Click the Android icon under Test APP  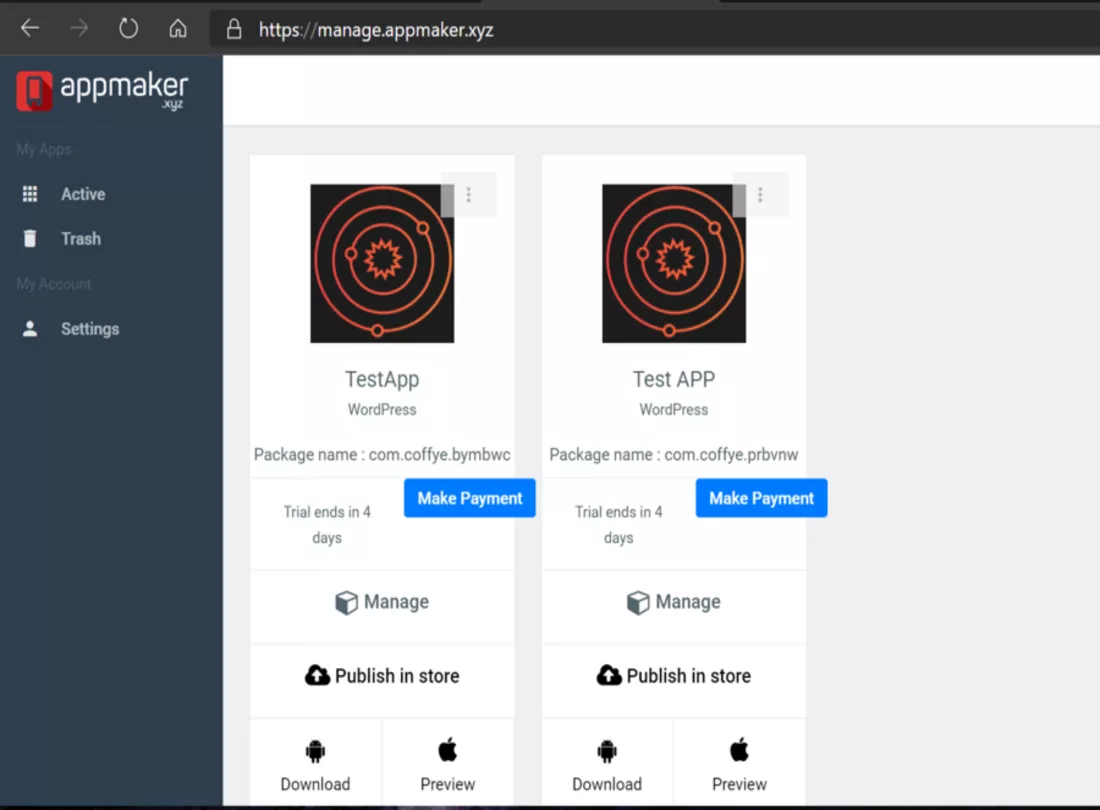pyautogui.click(x=607, y=751)
